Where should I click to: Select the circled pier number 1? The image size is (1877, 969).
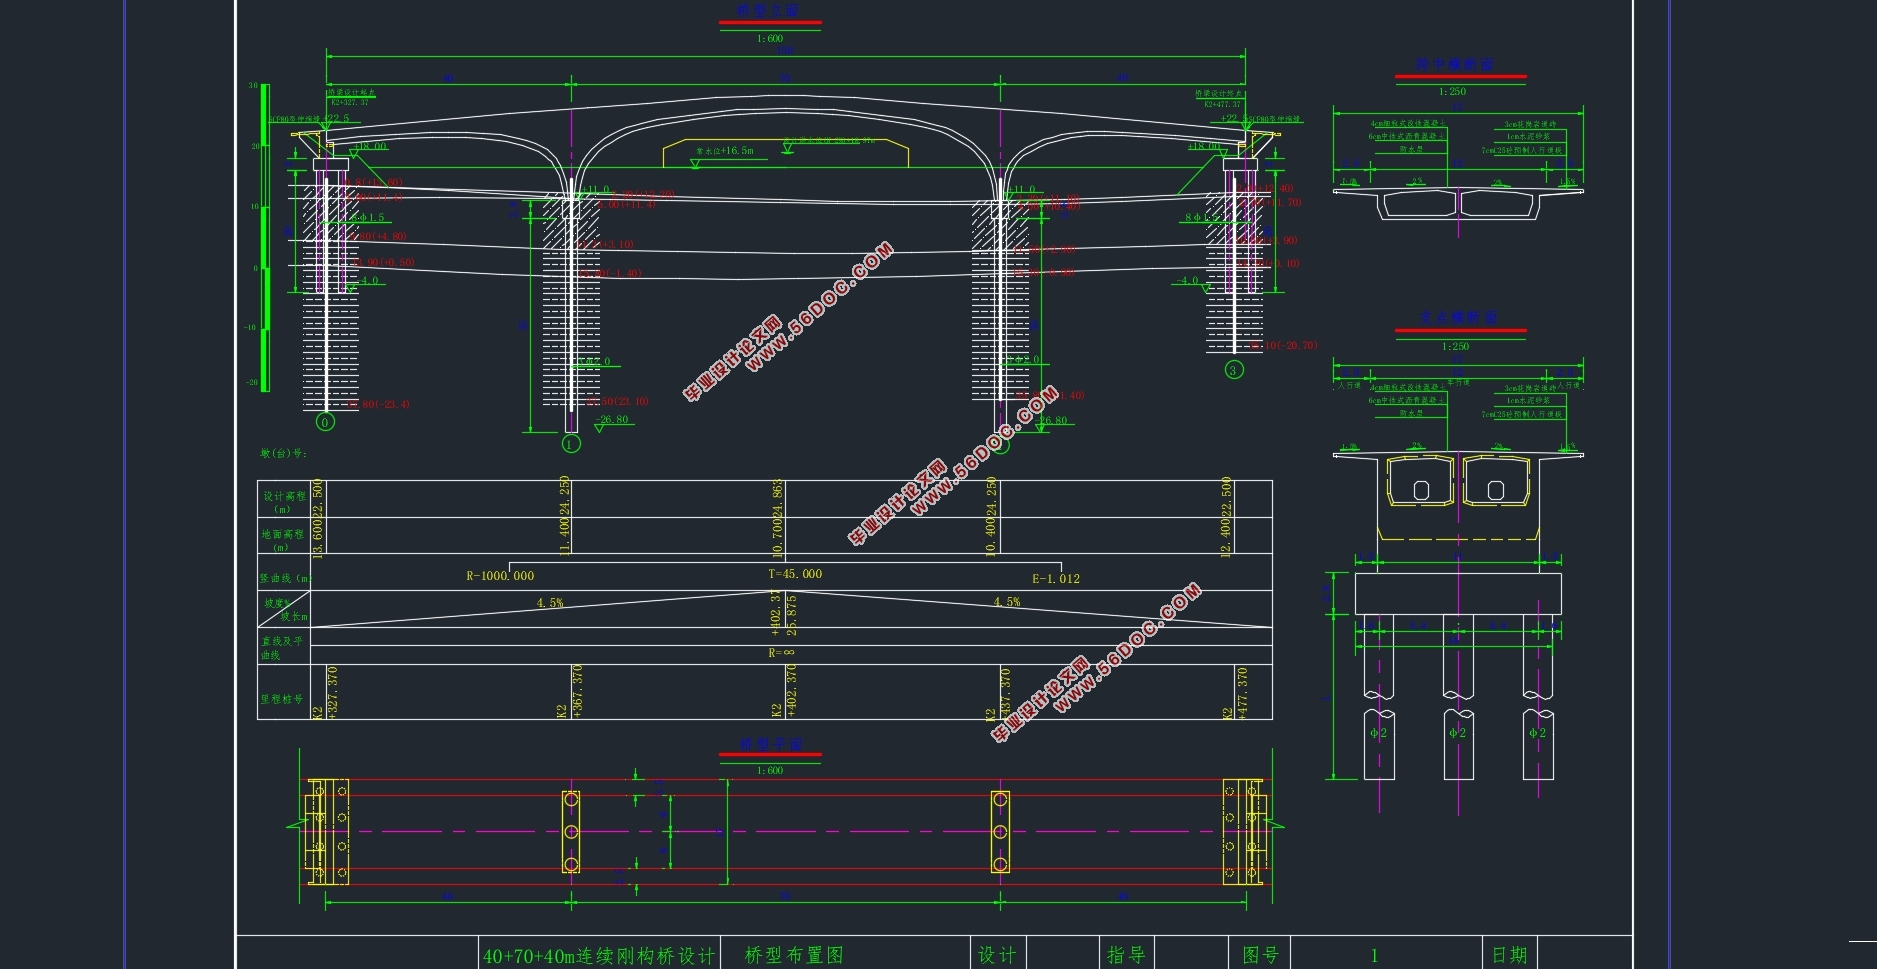571,443
